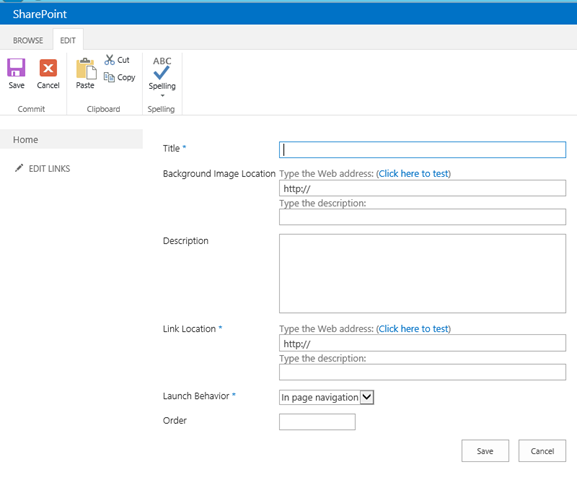Image resolution: width=577 pixels, height=480 pixels.
Task: Select the EDIT ribbon tab
Action: [68, 40]
